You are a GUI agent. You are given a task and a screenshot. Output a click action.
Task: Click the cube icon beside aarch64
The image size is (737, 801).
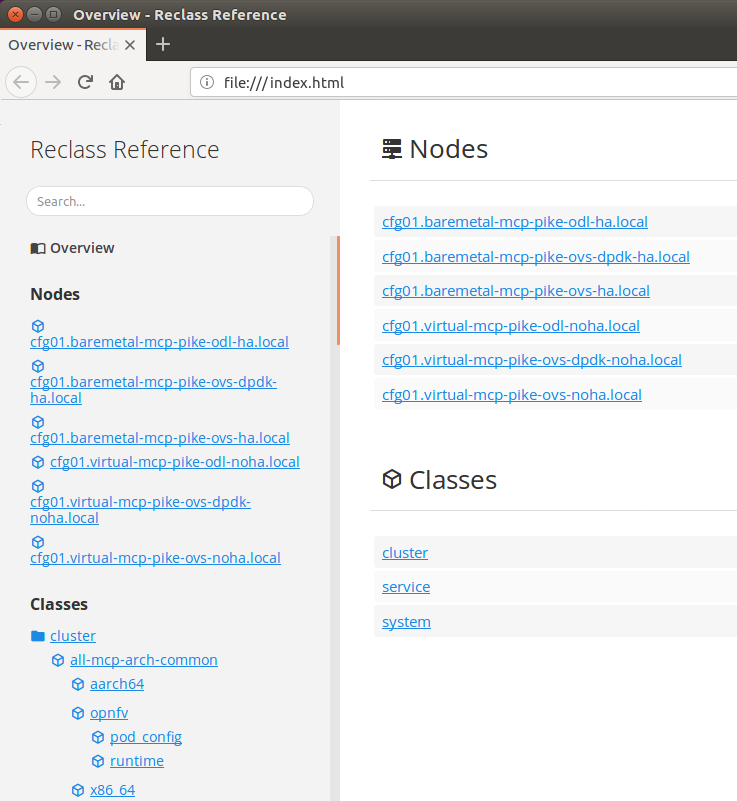coord(78,685)
